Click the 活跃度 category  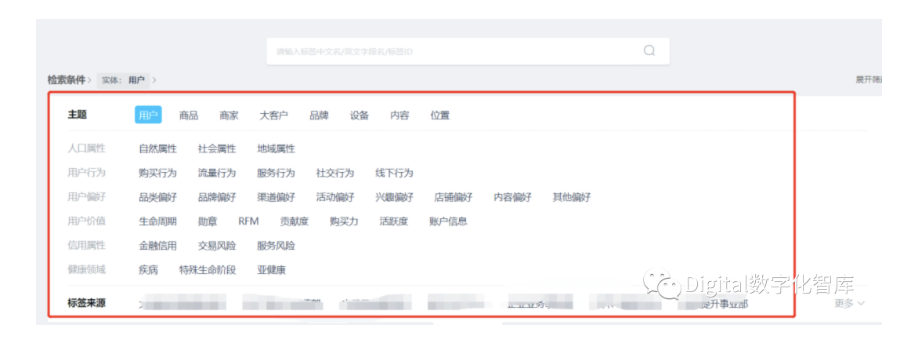click(x=394, y=221)
